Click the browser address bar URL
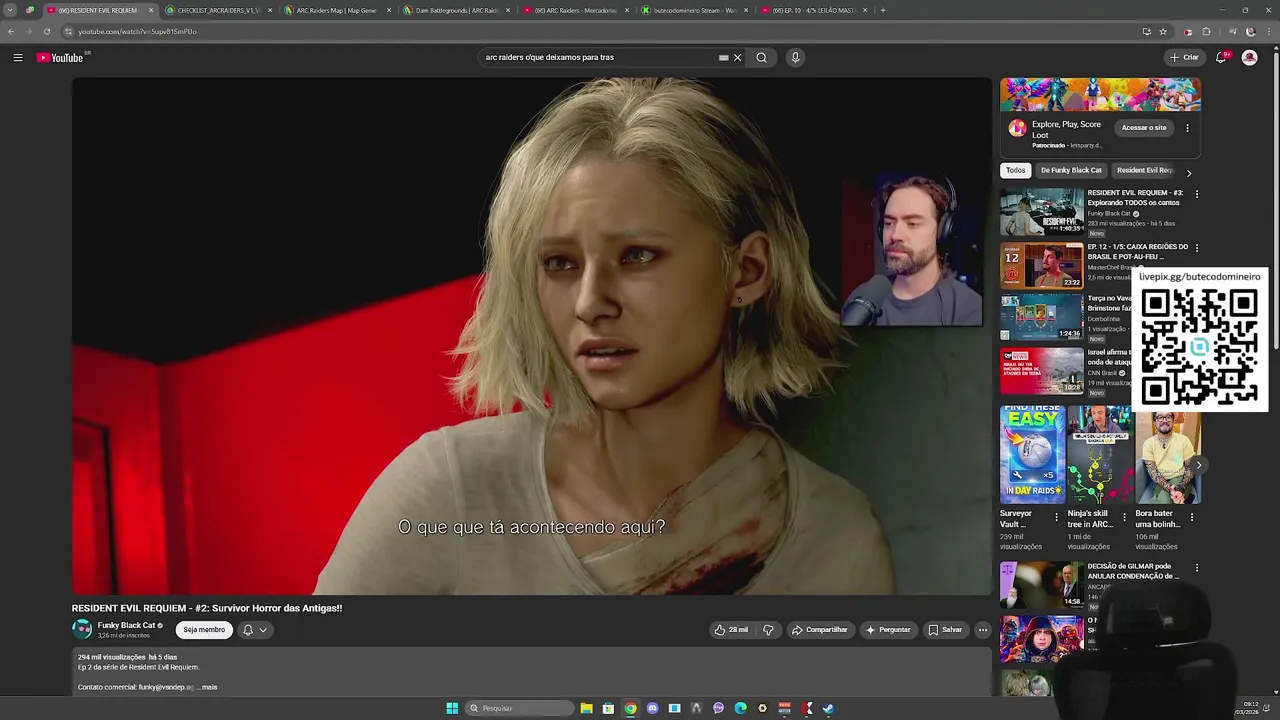Screen dimensions: 1280x720 click(x=137, y=31)
